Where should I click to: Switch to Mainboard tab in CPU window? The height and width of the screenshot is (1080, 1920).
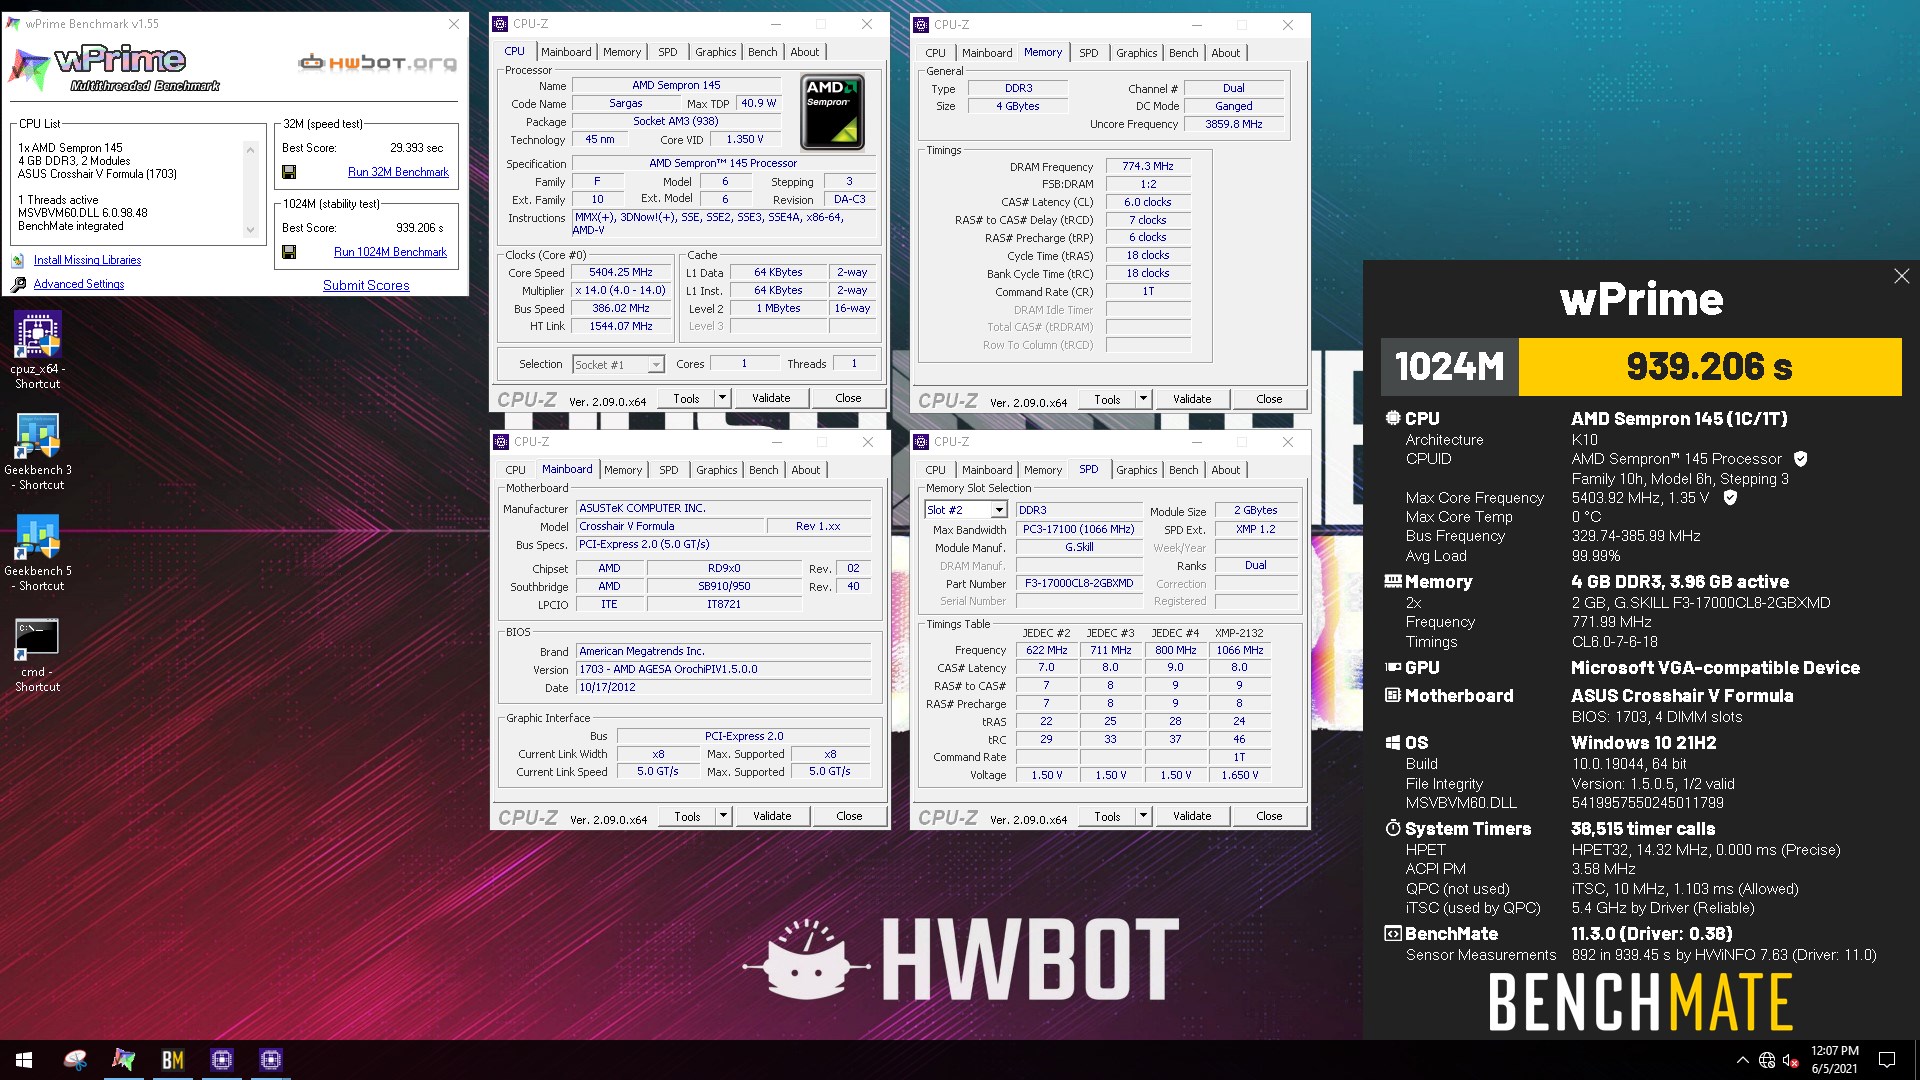pos(566,52)
